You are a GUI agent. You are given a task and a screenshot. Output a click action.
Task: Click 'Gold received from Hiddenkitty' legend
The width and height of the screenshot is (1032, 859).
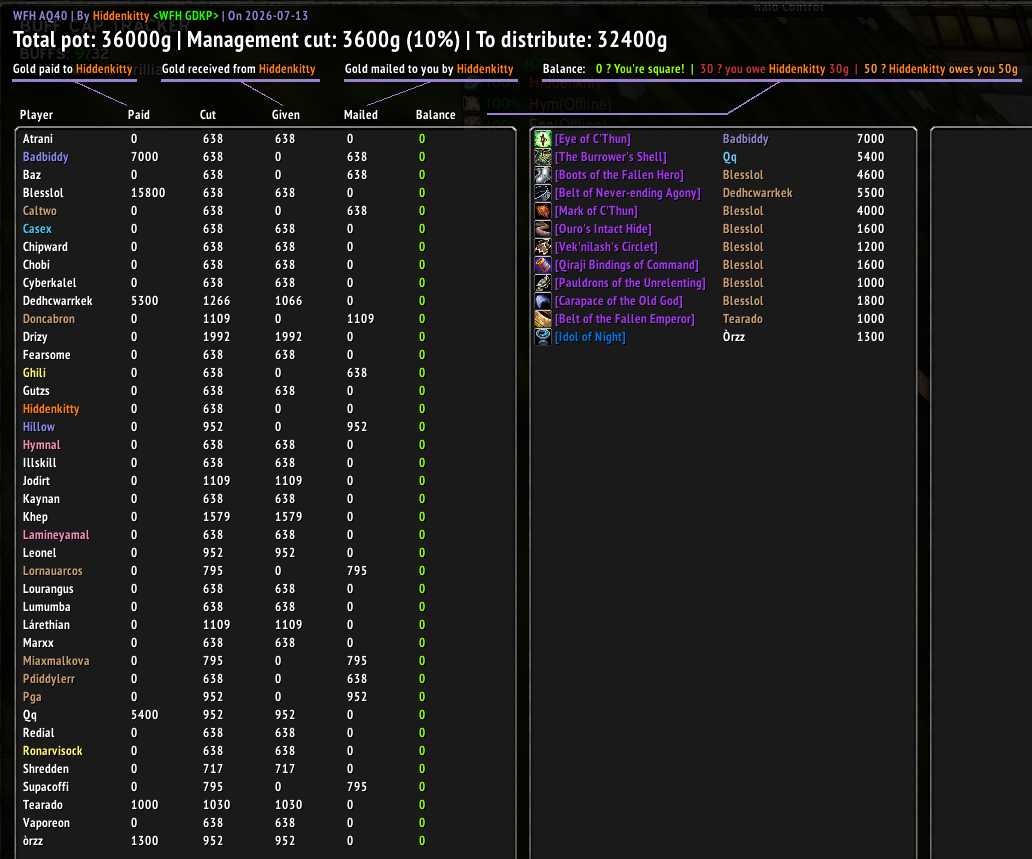pos(239,69)
